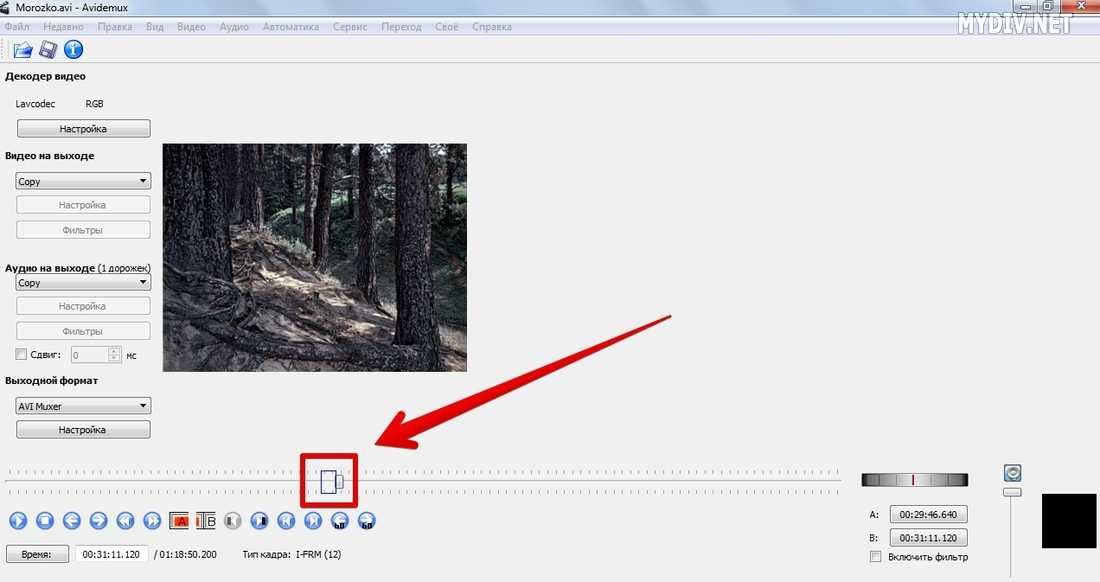Image resolution: width=1100 pixels, height=582 pixels.
Task: Open the Аудио menu
Action: tap(234, 27)
